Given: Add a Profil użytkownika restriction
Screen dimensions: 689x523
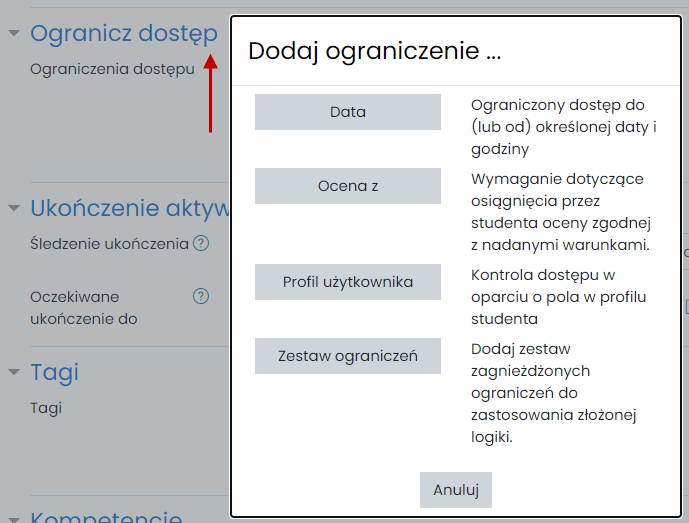Looking at the screenshot, I should pos(347,282).
